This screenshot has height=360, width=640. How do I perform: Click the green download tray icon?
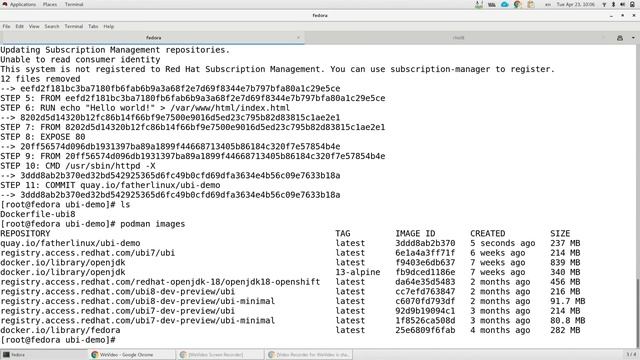[479, 4]
